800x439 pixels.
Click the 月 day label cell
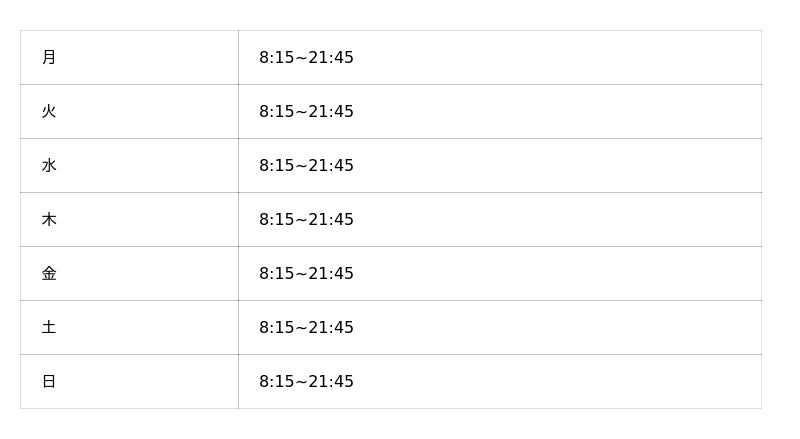point(49,58)
